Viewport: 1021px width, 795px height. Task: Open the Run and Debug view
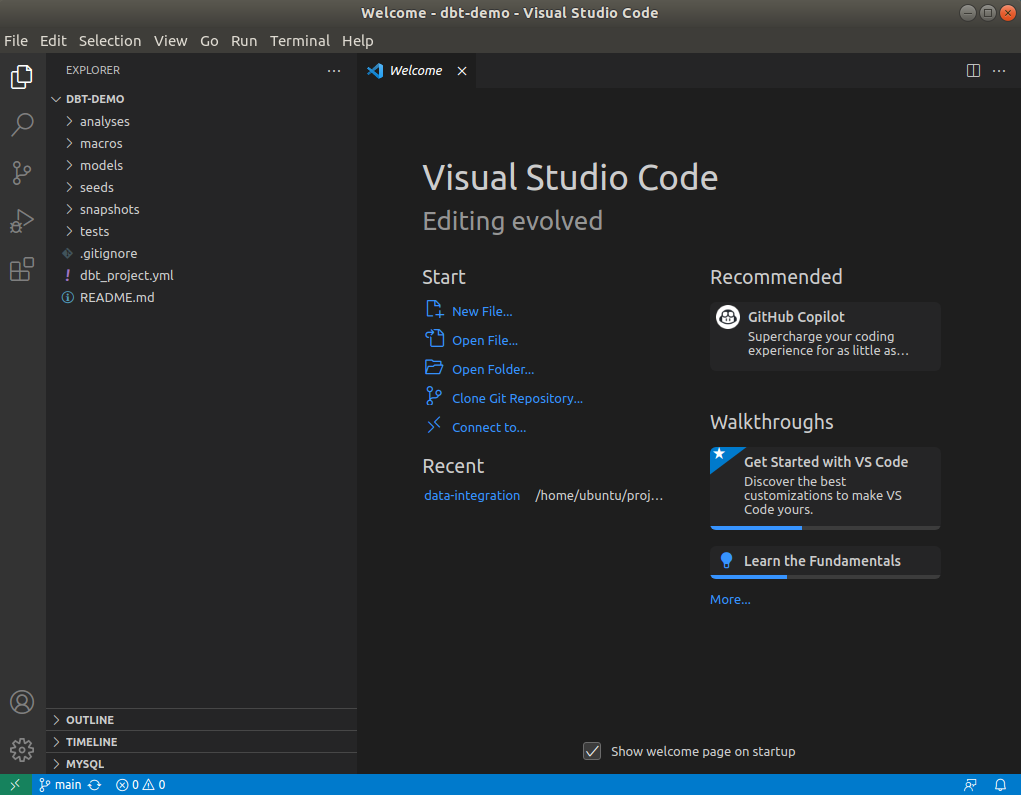22,221
